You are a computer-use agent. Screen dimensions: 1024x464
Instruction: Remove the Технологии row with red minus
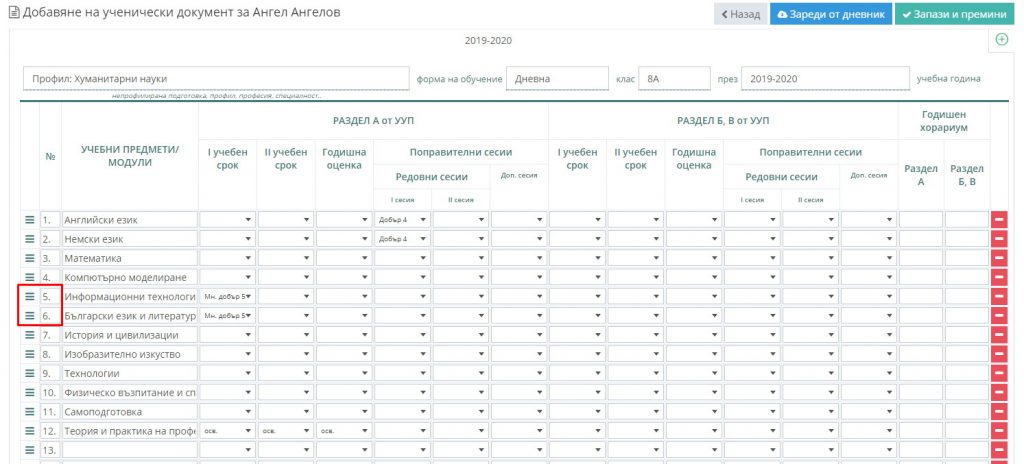(x=999, y=373)
